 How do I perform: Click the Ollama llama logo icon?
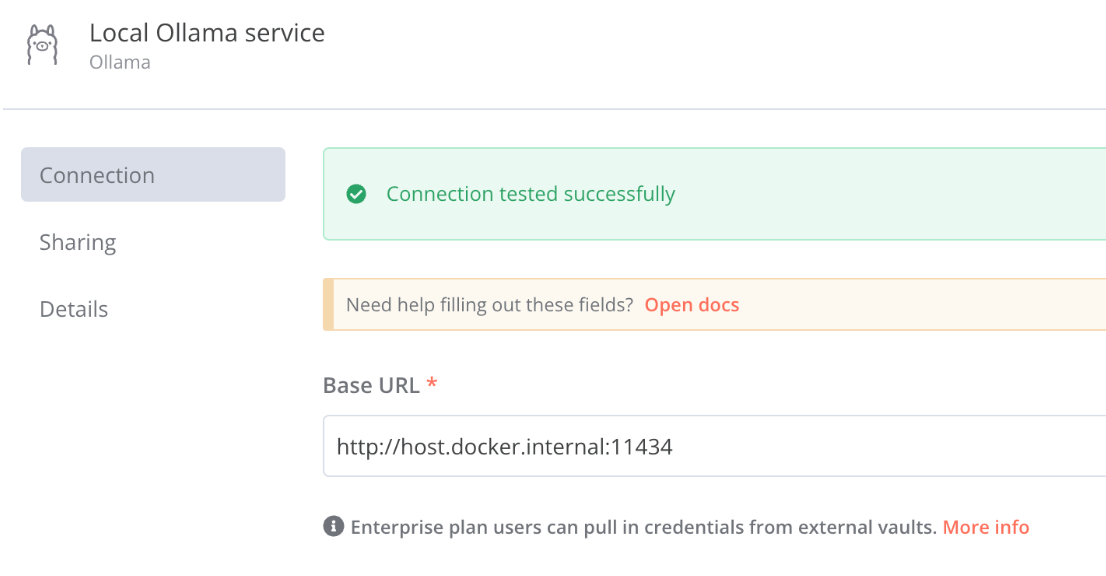(x=42, y=46)
